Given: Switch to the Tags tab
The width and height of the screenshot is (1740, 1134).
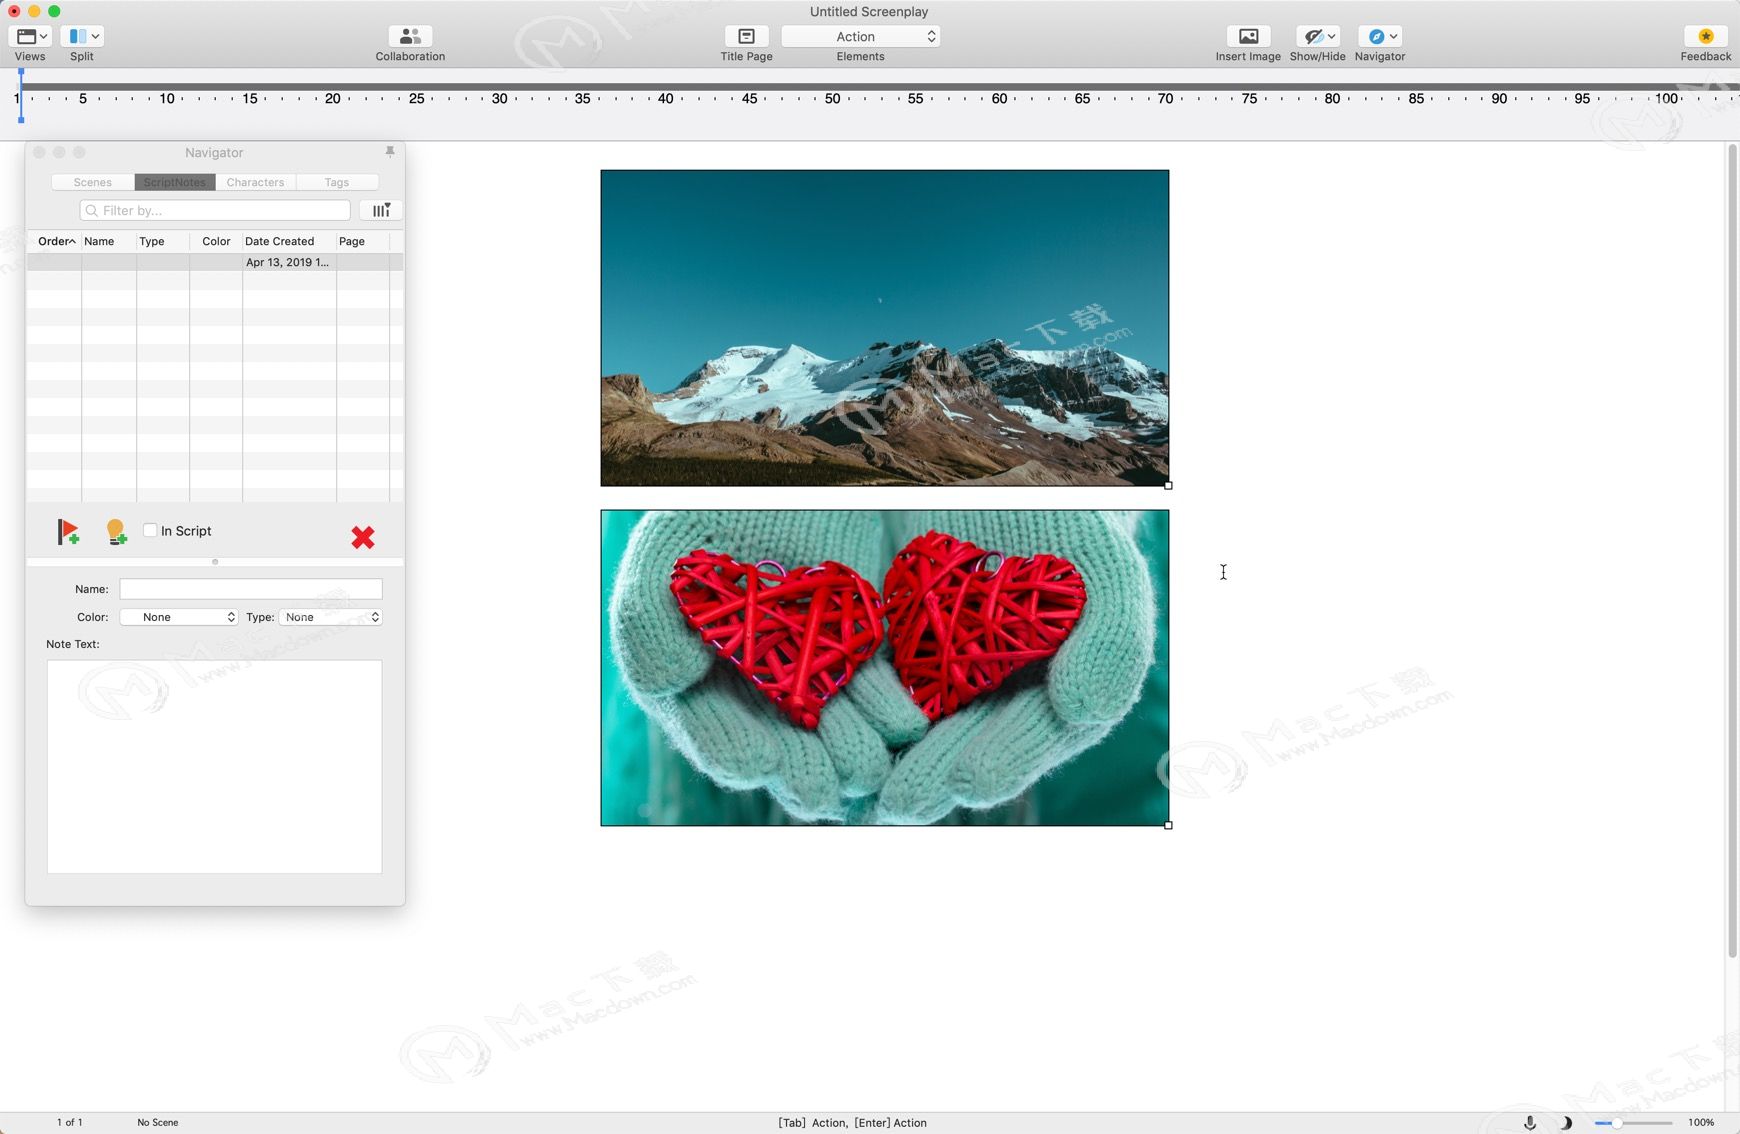Looking at the screenshot, I should pyautogui.click(x=337, y=182).
